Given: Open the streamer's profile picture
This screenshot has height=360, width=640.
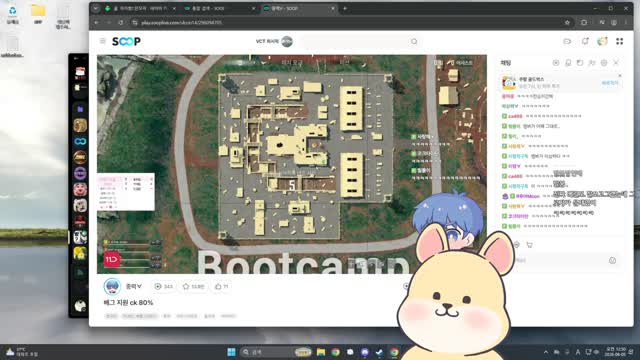Looking at the screenshot, I should click(x=112, y=287).
